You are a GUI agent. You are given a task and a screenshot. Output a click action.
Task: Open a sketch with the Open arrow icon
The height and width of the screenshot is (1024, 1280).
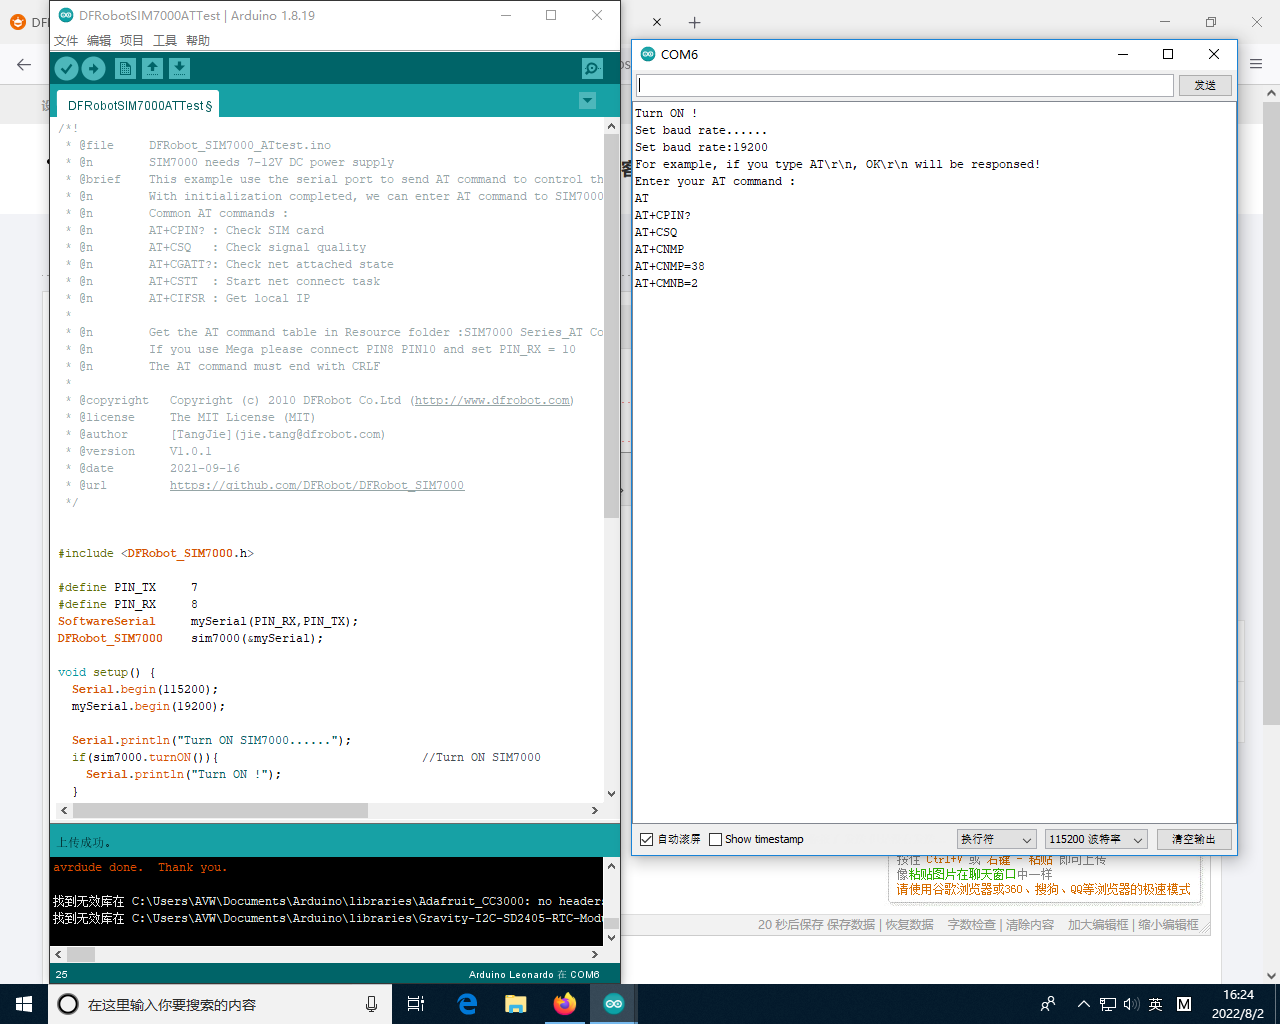pos(152,68)
